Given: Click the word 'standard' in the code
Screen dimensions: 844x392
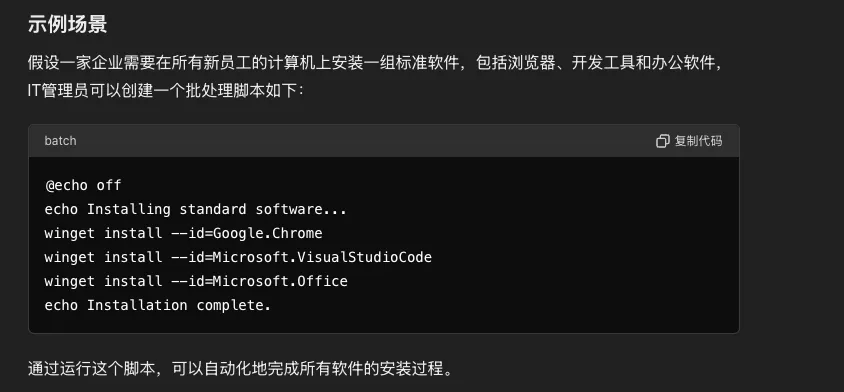Looking at the screenshot, I should [213, 209].
